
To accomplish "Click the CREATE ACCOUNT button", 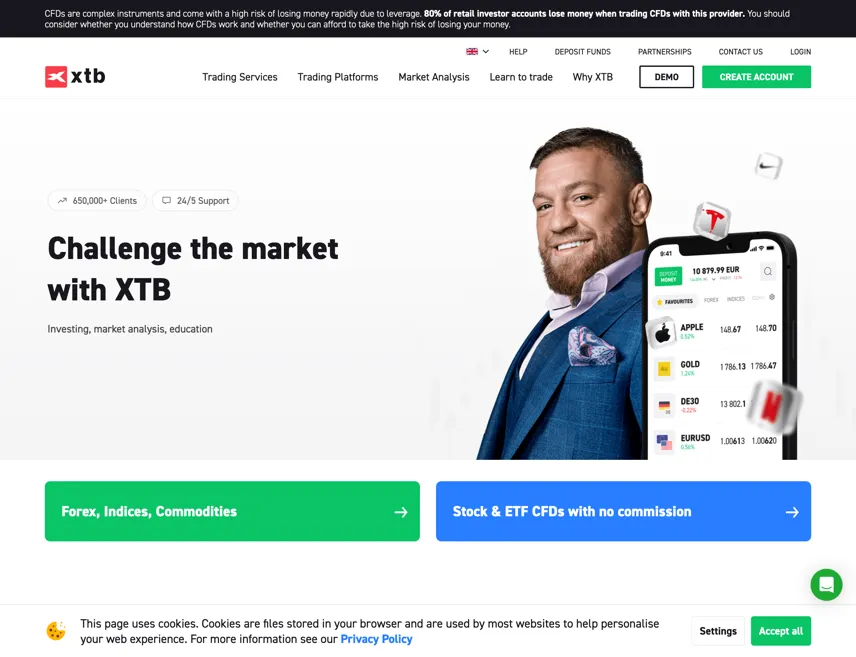I will coord(756,77).
